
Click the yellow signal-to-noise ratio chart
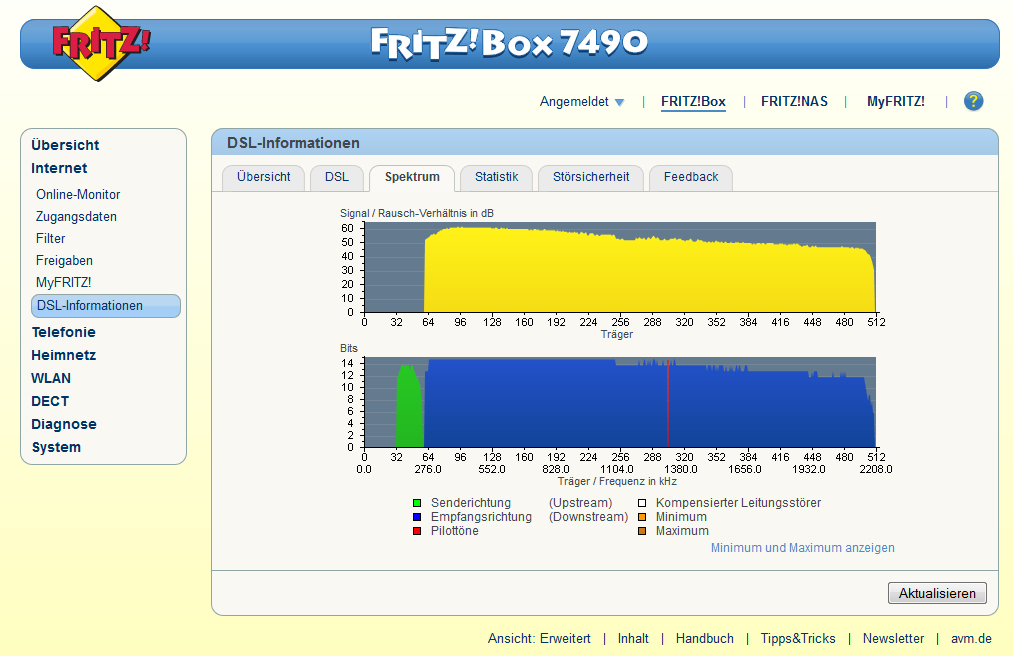pyautogui.click(x=620, y=268)
